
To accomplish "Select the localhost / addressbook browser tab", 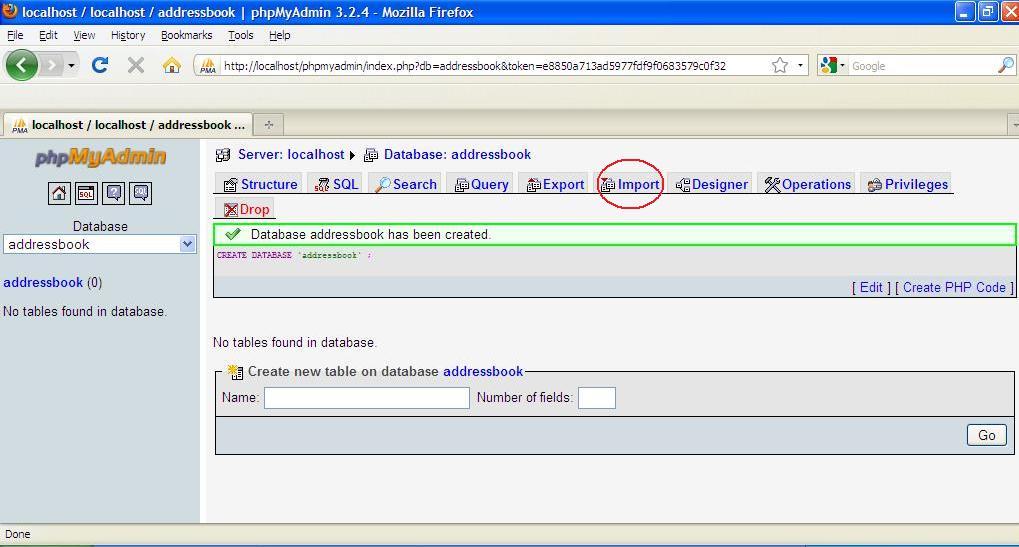I will pos(127,124).
